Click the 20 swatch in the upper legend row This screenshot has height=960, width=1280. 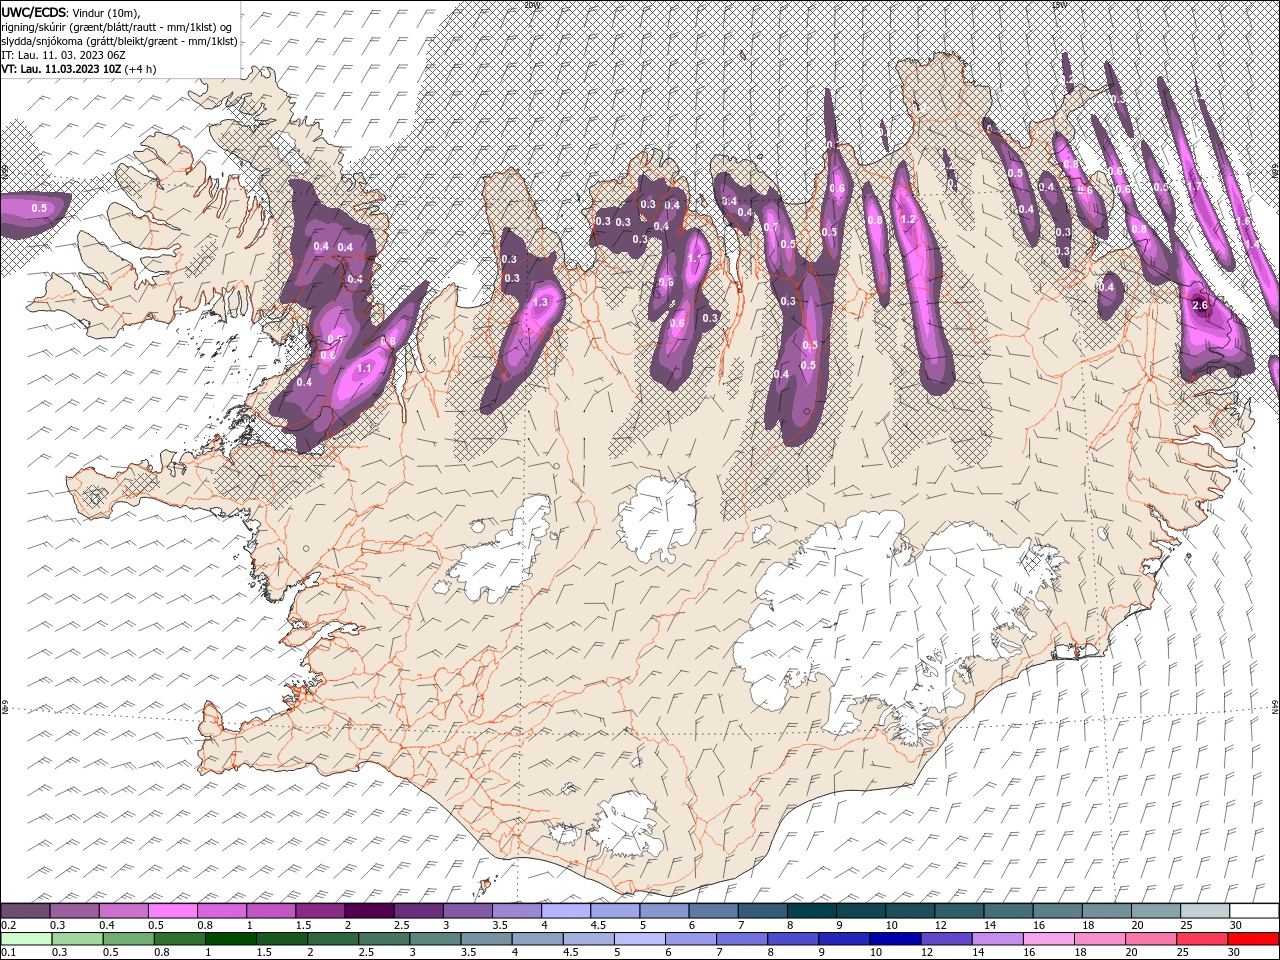pos(1155,911)
